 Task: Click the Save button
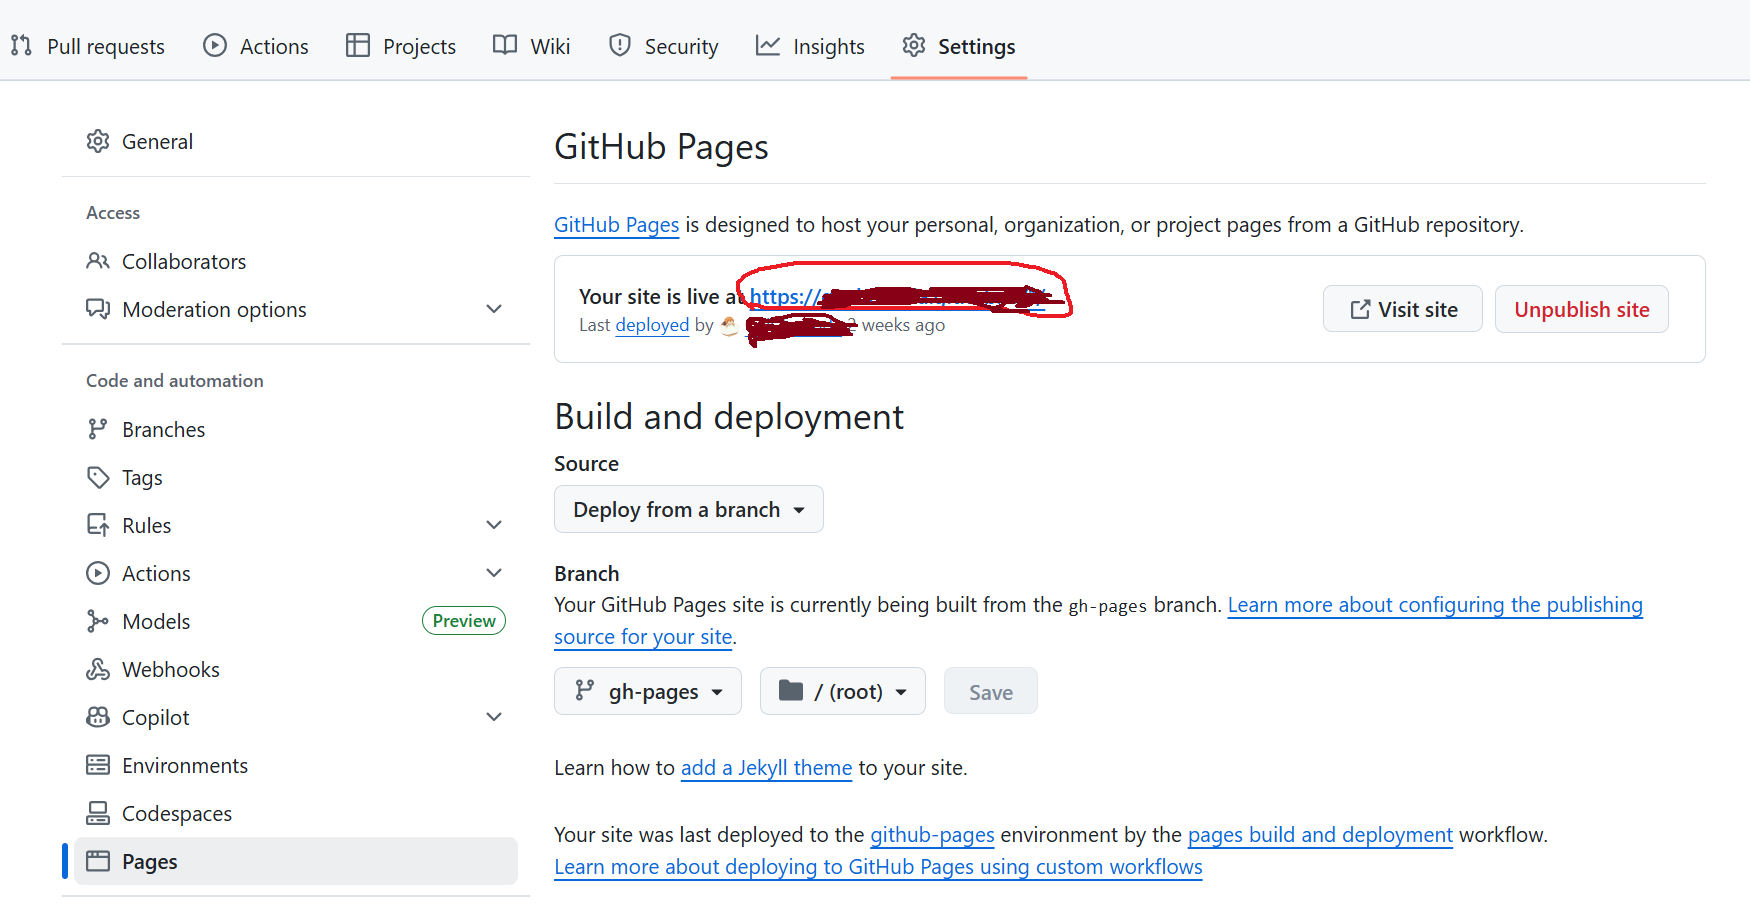991,691
